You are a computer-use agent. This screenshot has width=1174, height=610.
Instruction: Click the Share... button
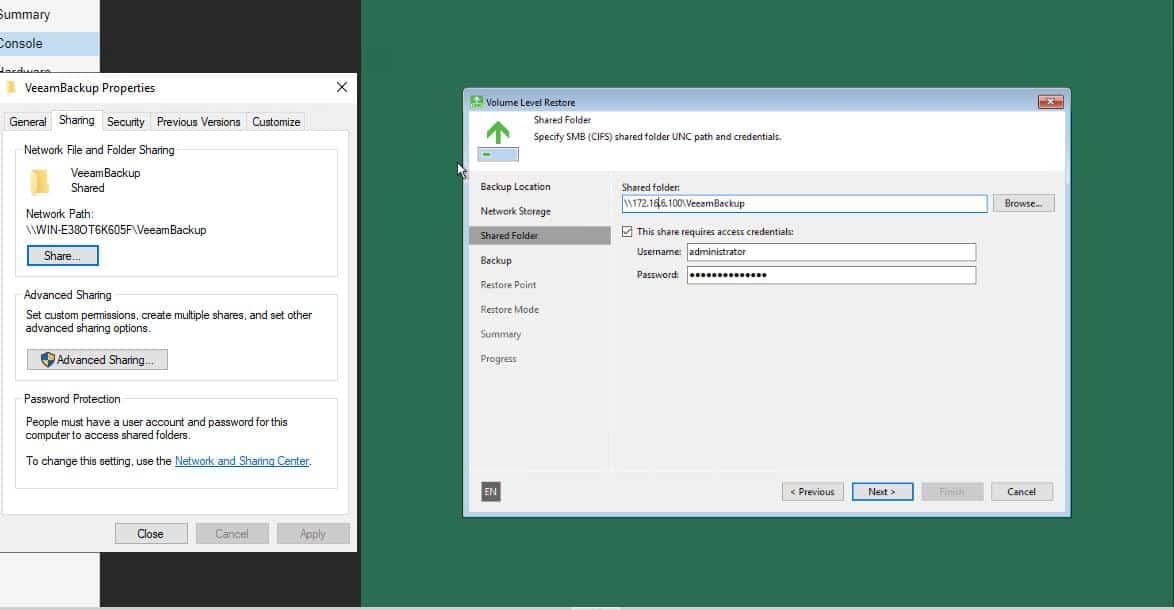click(62, 256)
